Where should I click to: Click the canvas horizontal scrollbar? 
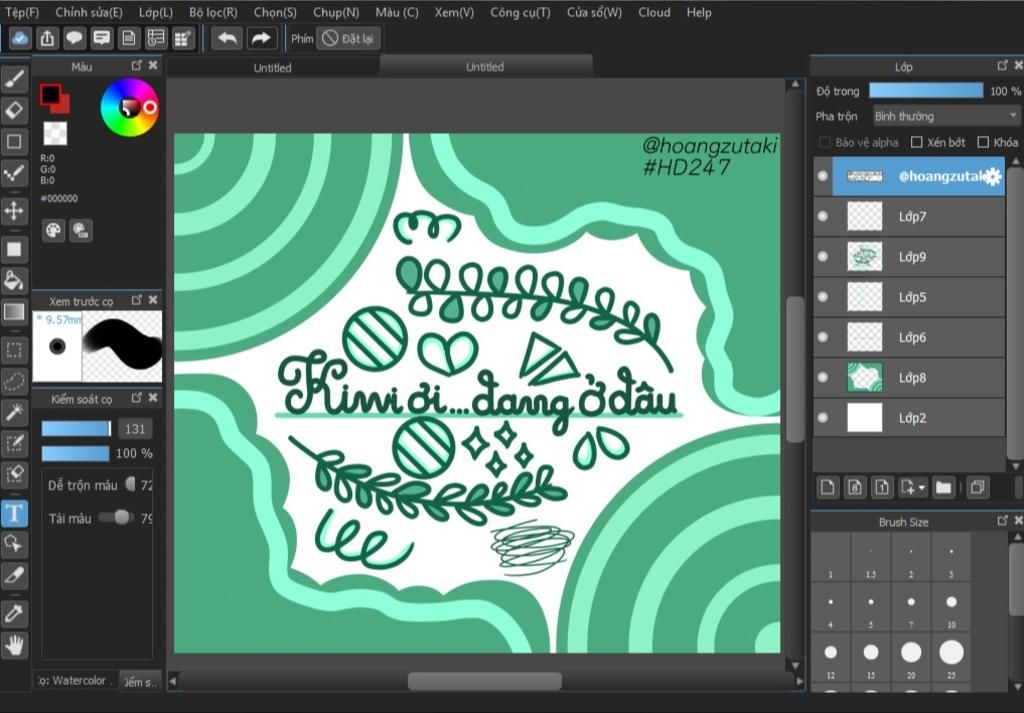click(x=485, y=681)
